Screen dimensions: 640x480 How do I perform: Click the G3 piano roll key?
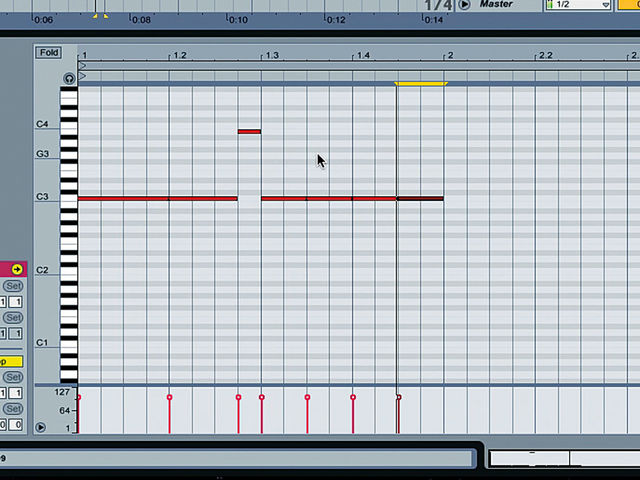pos(69,155)
